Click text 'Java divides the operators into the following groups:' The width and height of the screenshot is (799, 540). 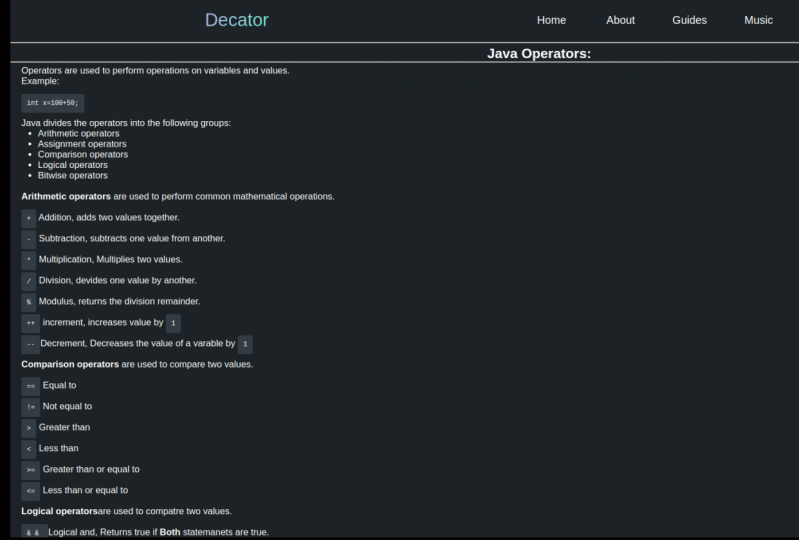coord(126,123)
